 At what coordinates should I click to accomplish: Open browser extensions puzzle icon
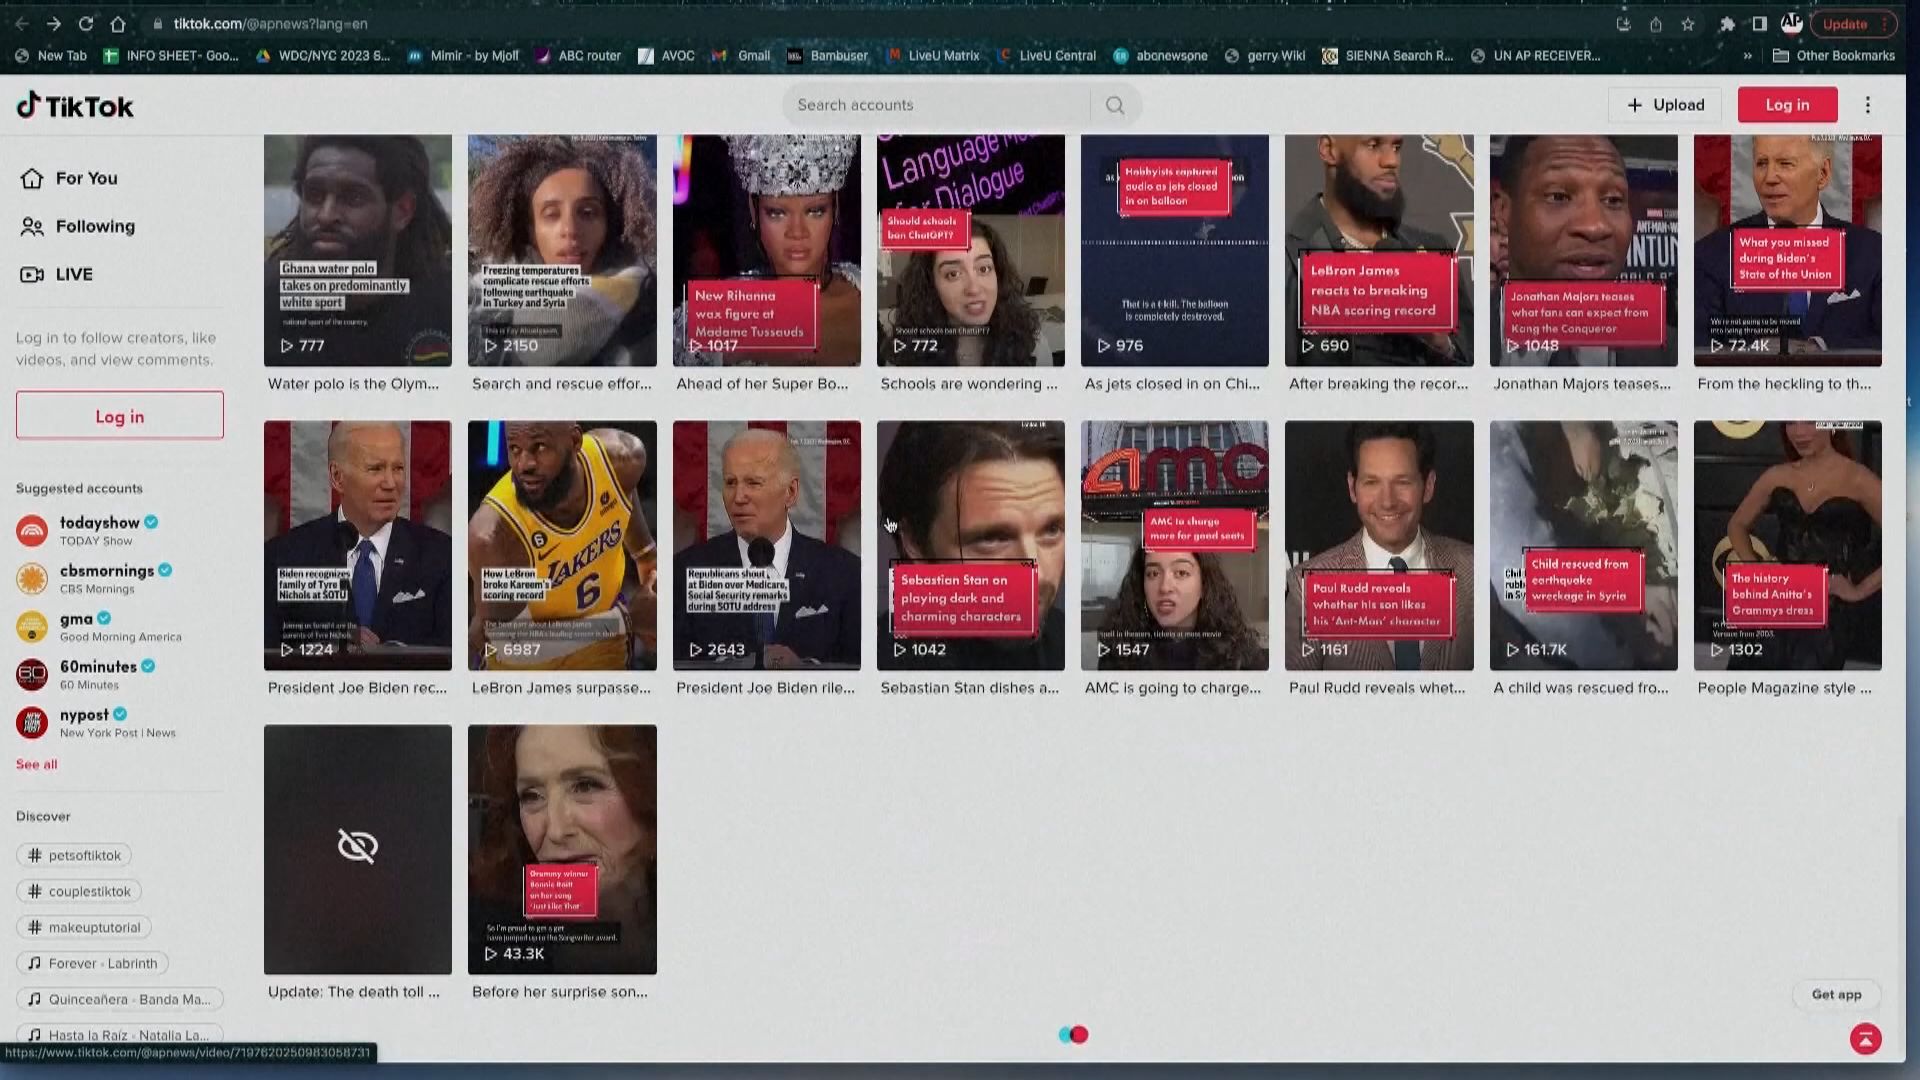pyautogui.click(x=1726, y=24)
